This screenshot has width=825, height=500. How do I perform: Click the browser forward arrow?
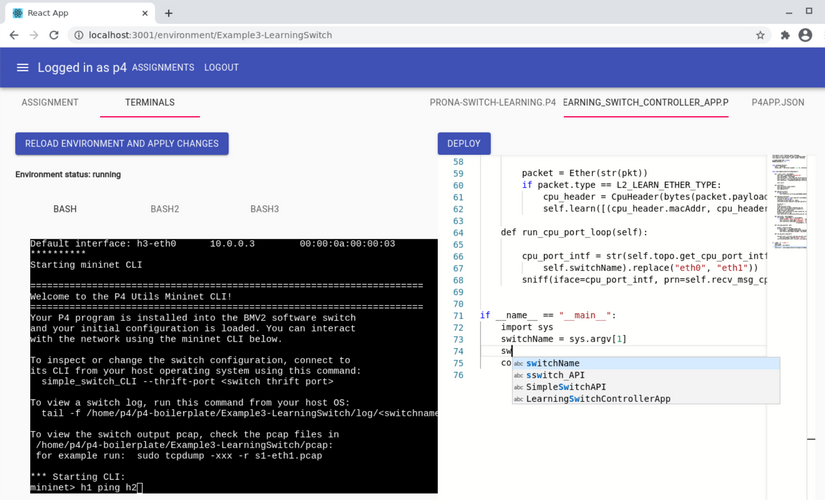point(34,35)
